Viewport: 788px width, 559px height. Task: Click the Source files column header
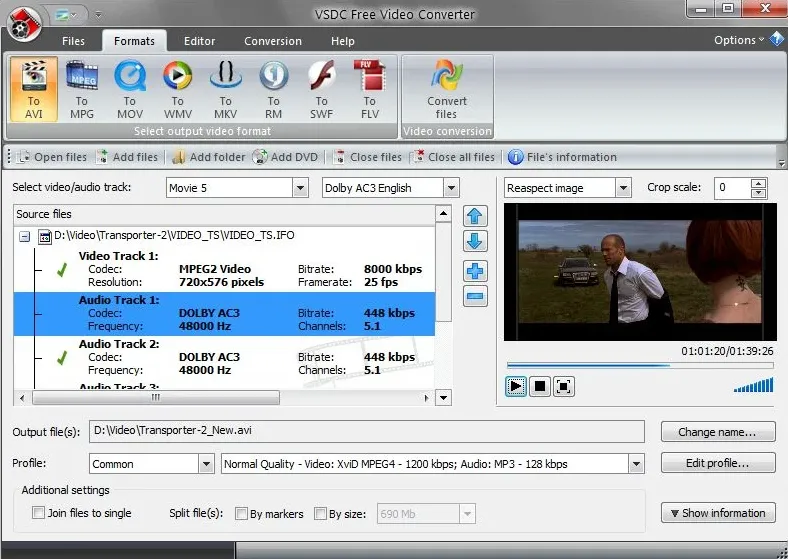224,214
